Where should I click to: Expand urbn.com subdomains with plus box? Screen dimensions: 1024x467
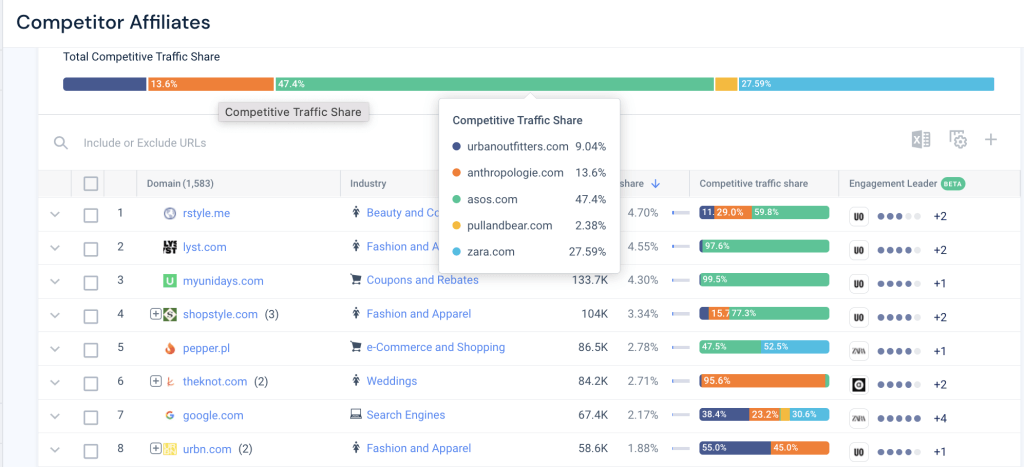point(155,448)
